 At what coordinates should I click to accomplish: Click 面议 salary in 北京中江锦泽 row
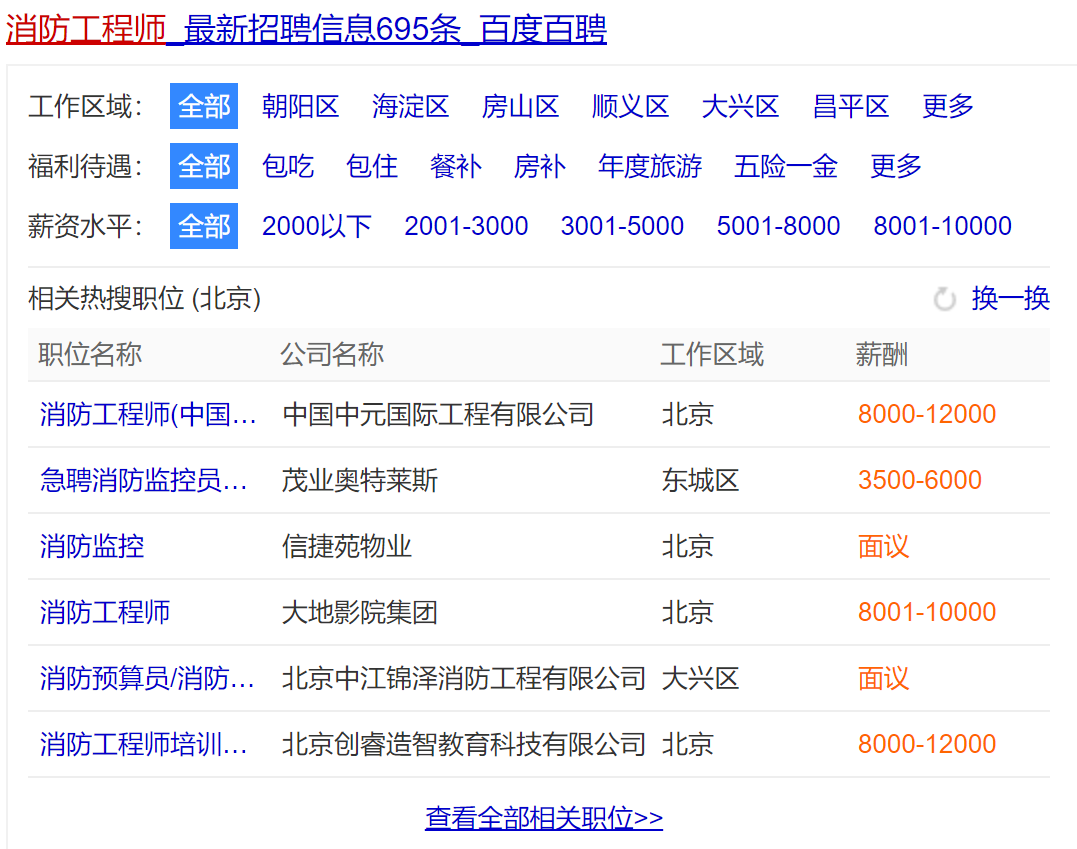[x=883, y=678]
